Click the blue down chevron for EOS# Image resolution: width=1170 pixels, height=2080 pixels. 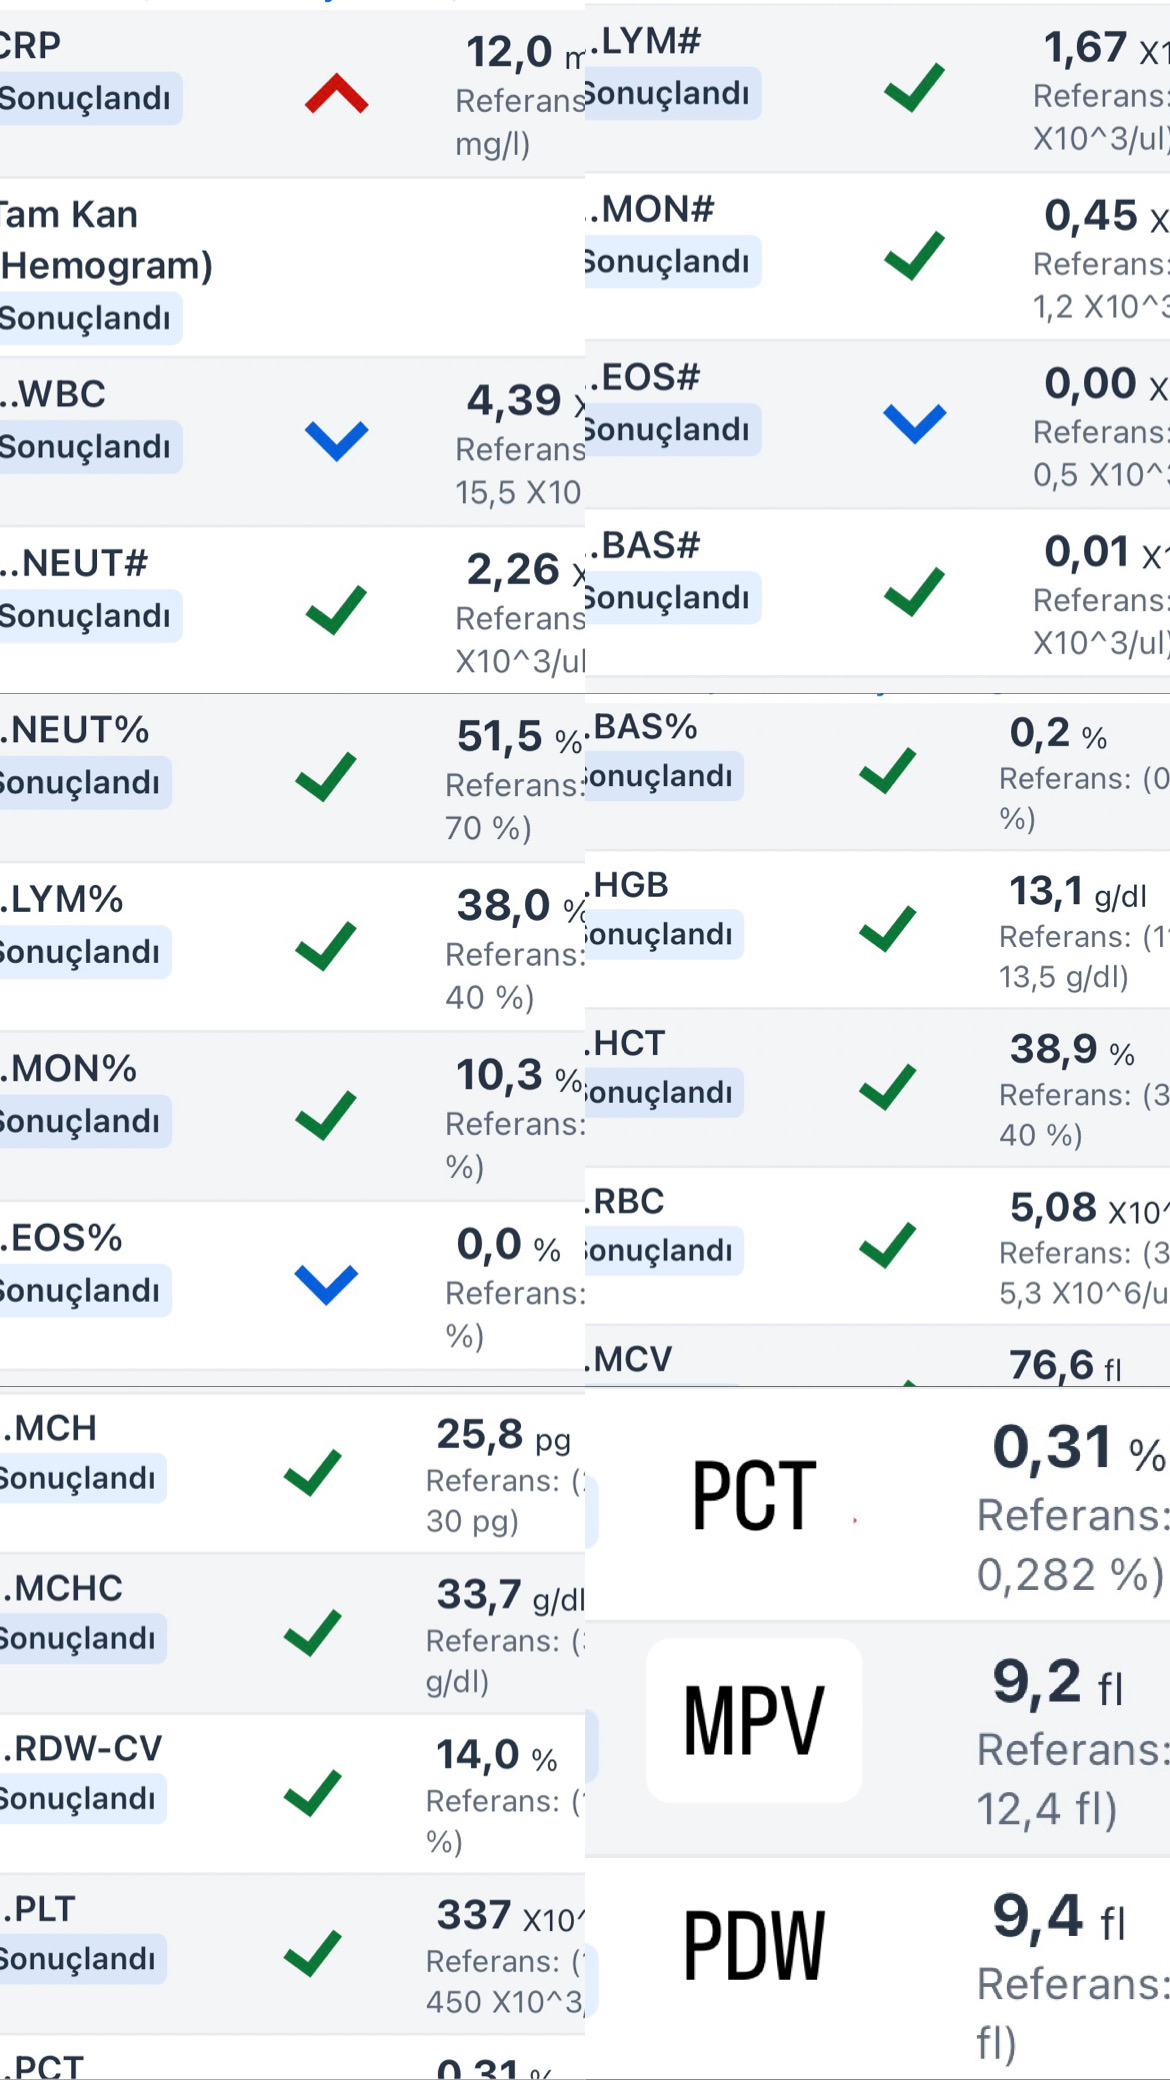coord(915,424)
